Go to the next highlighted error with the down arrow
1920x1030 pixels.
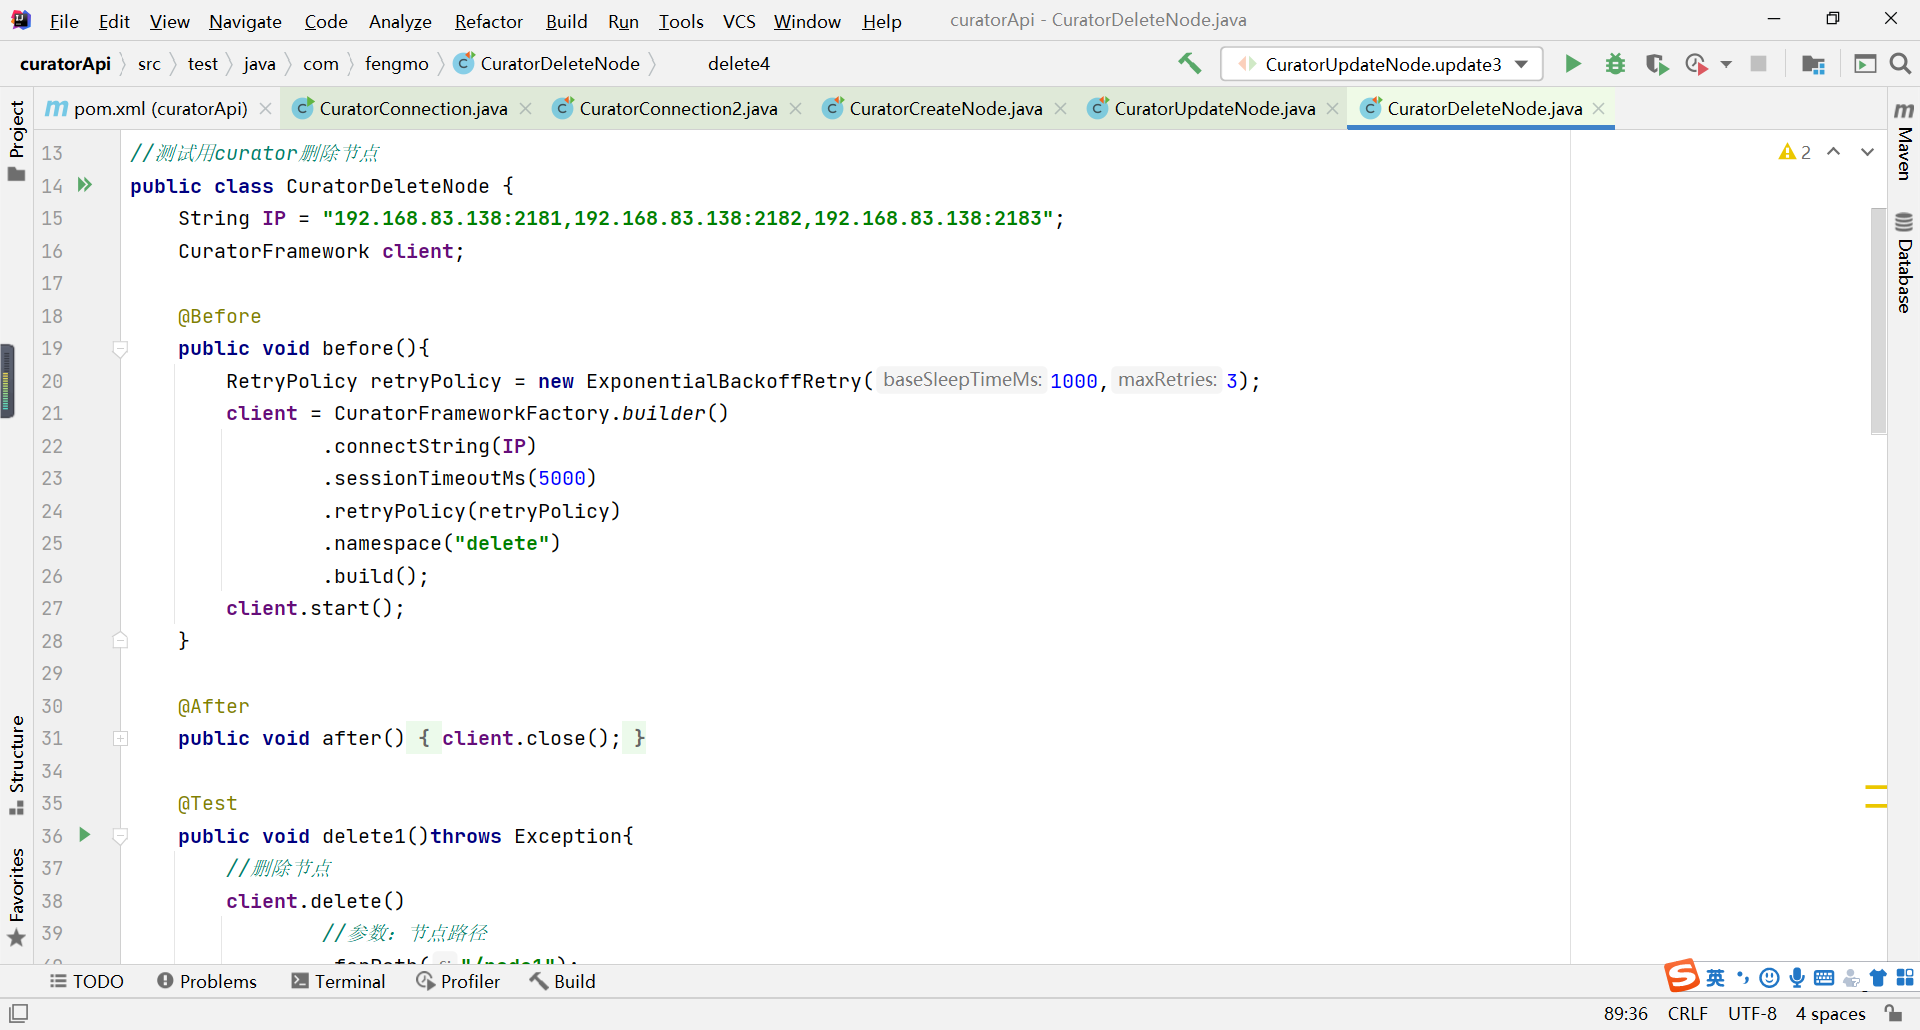click(x=1867, y=152)
